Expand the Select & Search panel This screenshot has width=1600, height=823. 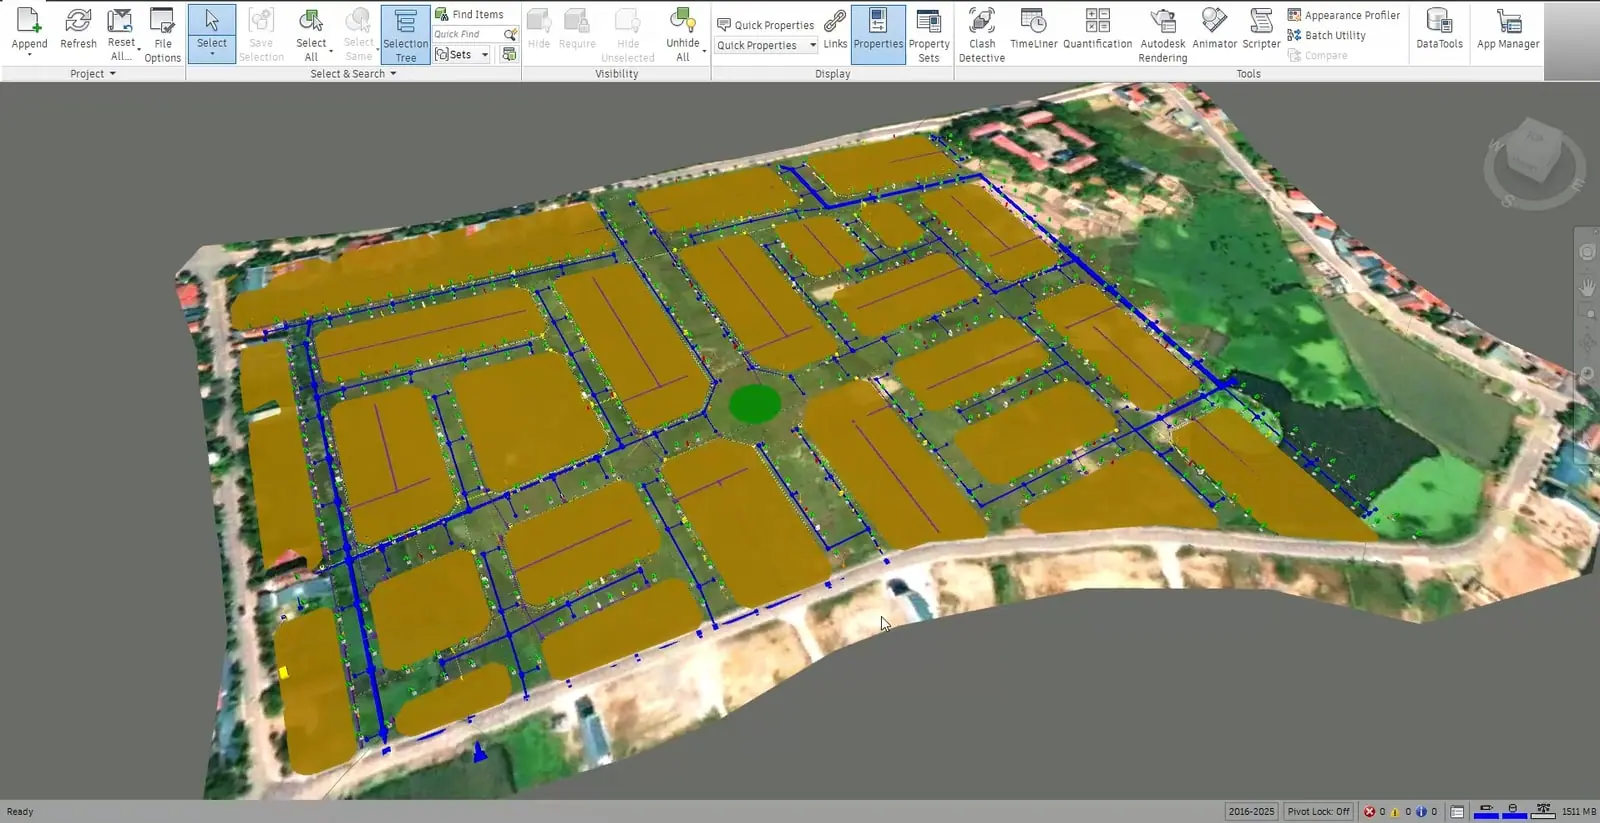click(353, 74)
